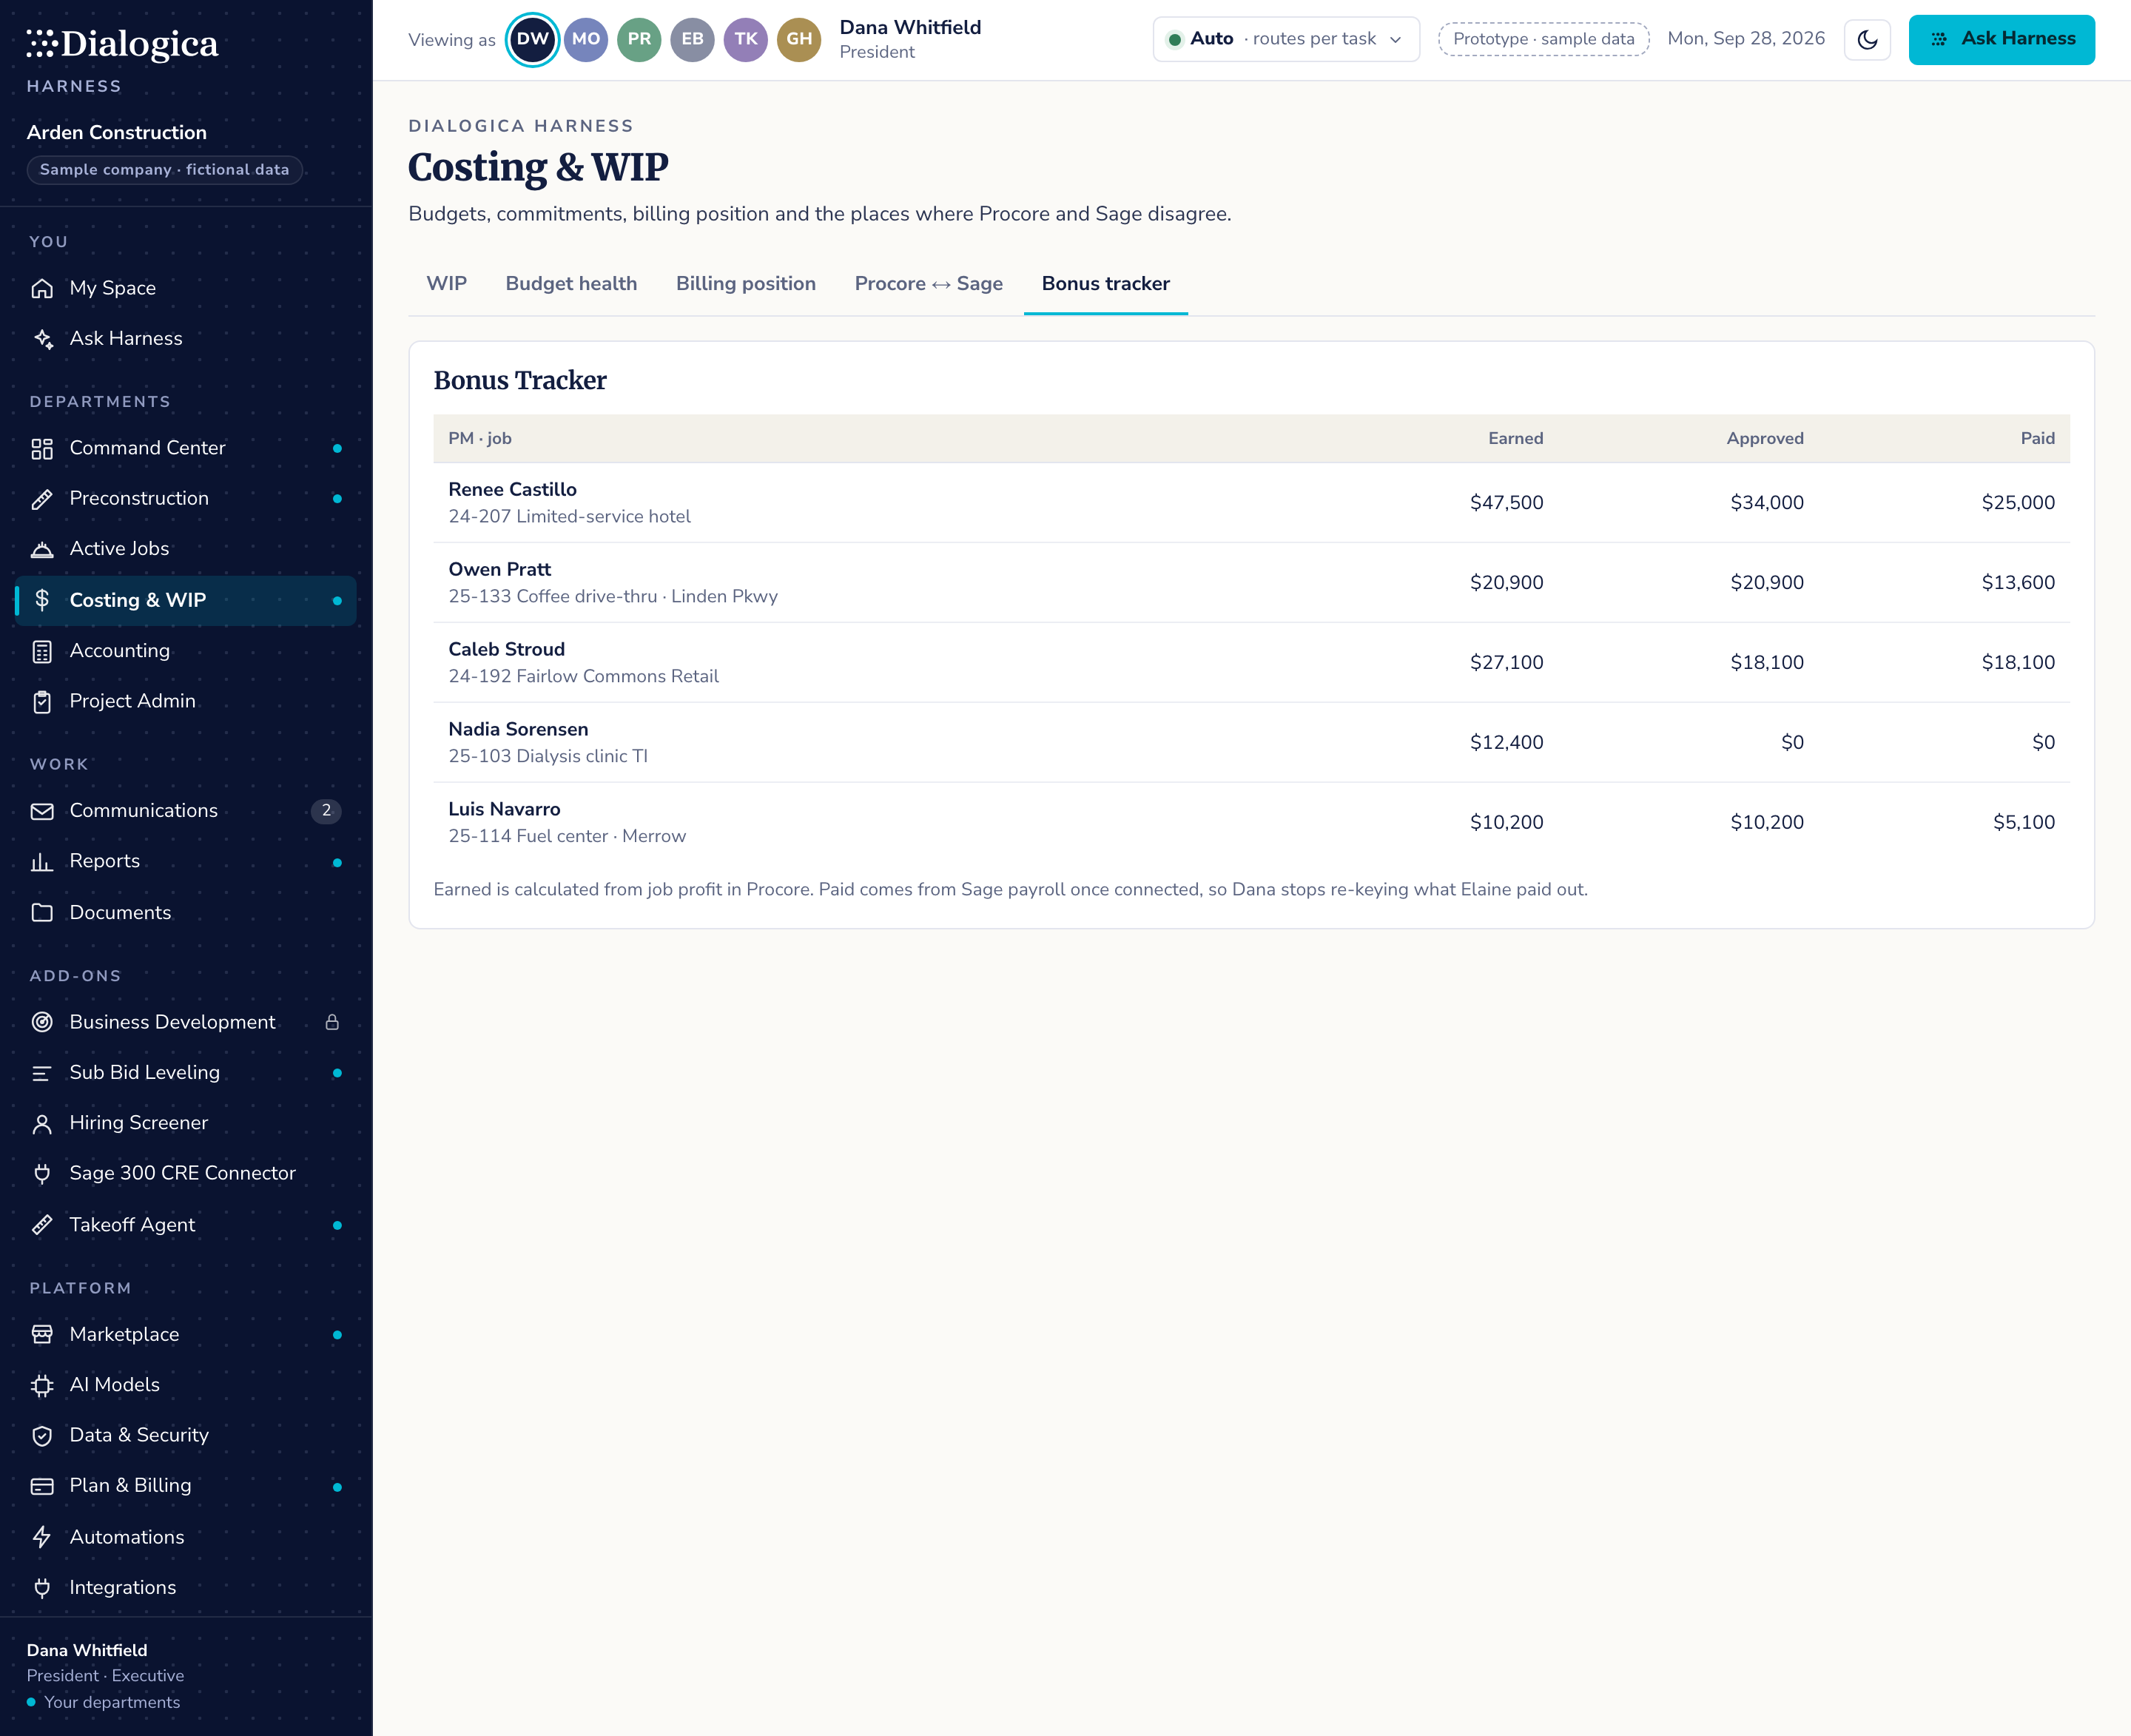This screenshot has height=1736, width=2131.
Task: Open My Space home icon
Action: (x=42, y=288)
